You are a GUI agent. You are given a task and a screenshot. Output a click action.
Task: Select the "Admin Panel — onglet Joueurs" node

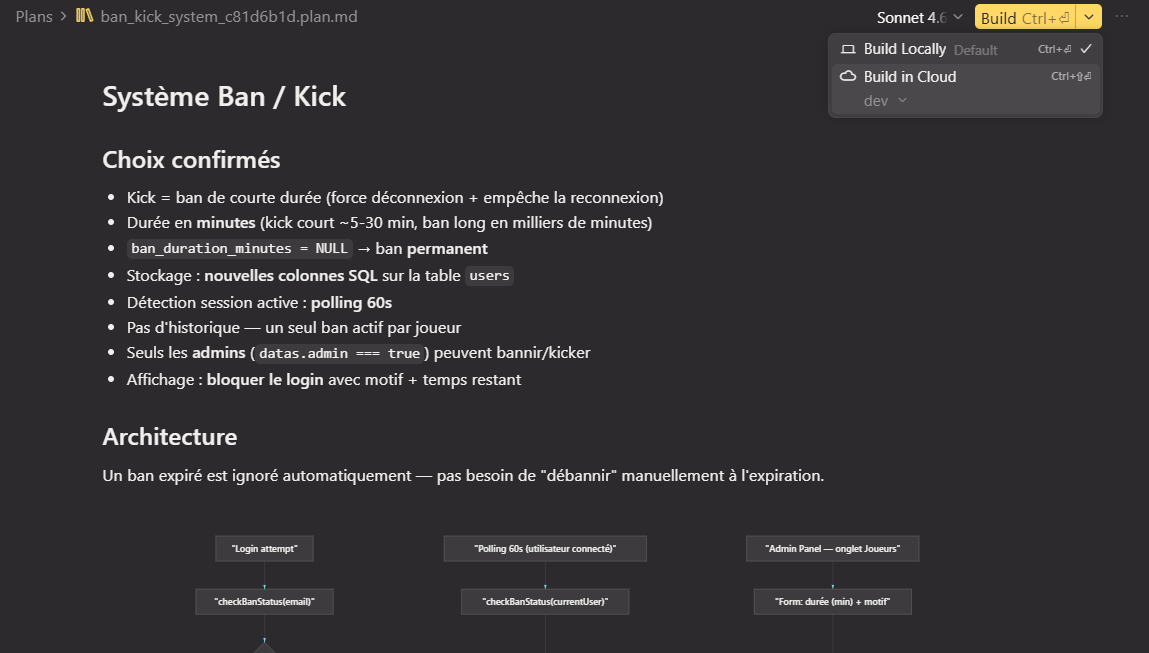pos(832,548)
